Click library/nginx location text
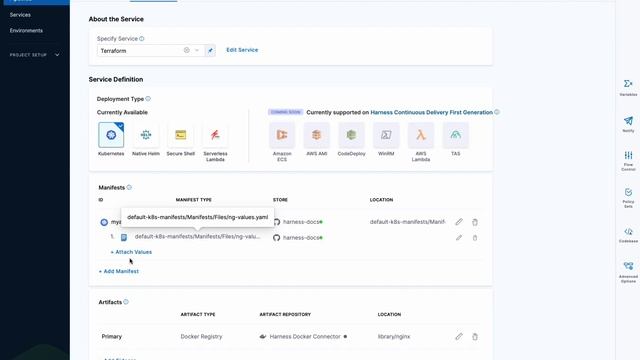 (393, 337)
